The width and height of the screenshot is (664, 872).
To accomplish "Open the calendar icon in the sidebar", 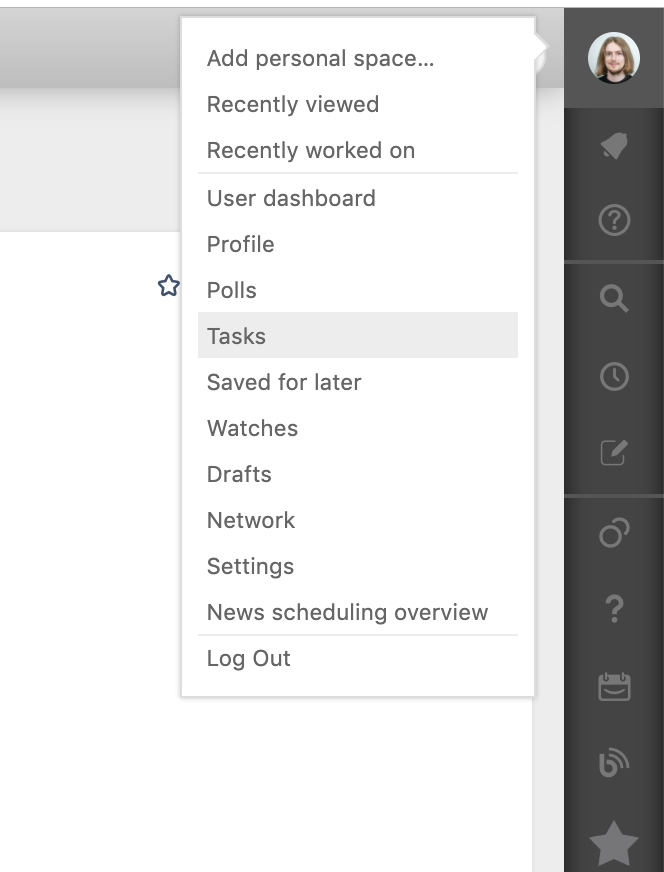I will click(x=613, y=687).
